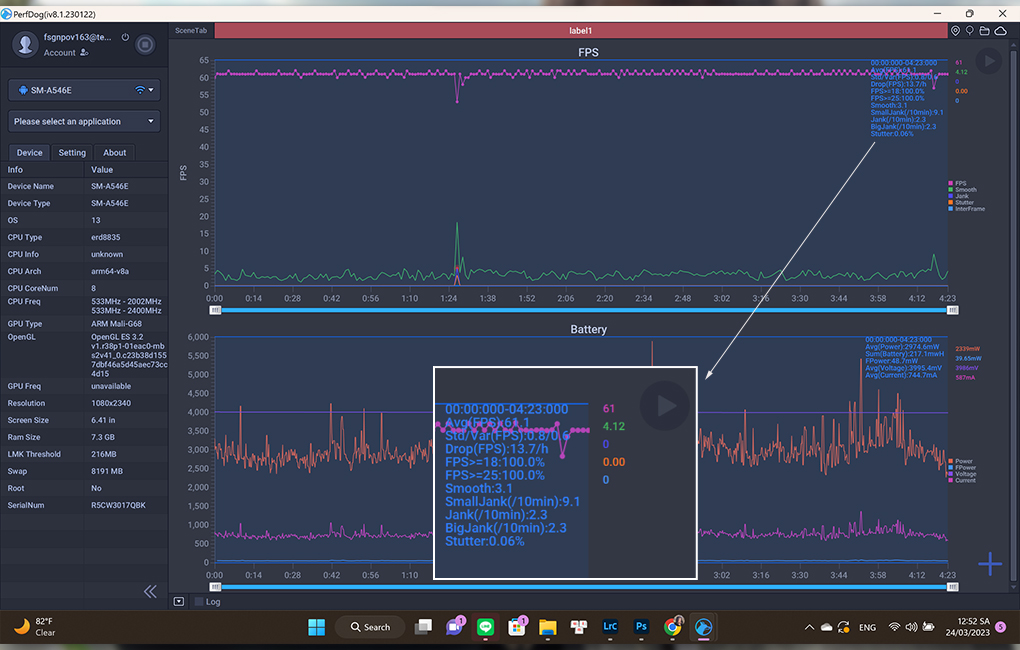Open account settings icon next to Account

[84, 53]
